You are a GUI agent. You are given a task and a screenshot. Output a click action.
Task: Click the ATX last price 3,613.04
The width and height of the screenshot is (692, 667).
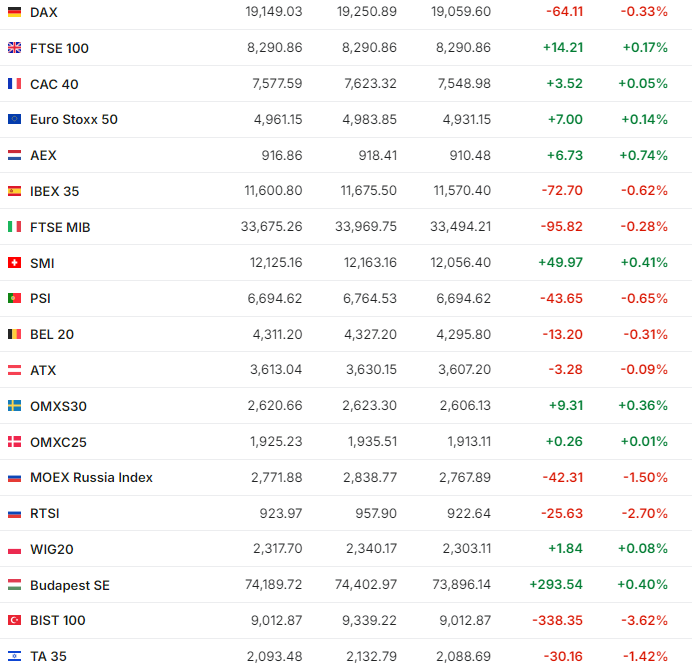tap(275, 370)
